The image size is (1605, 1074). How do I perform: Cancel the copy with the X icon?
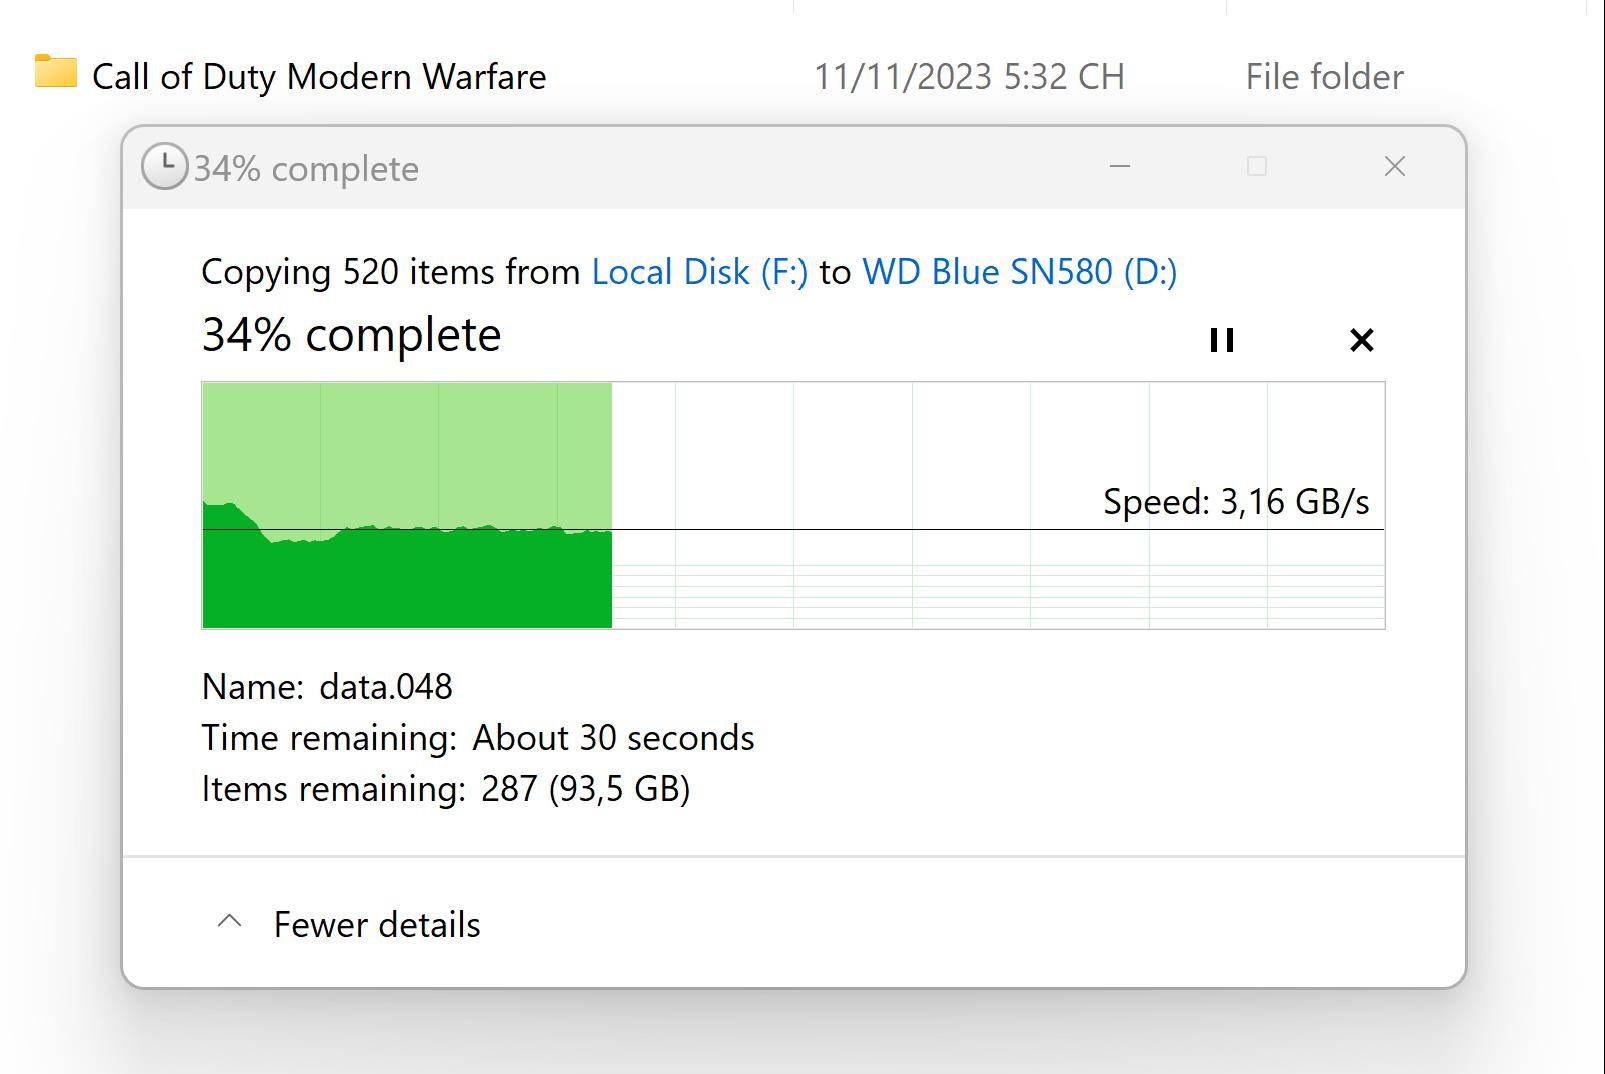(1361, 340)
